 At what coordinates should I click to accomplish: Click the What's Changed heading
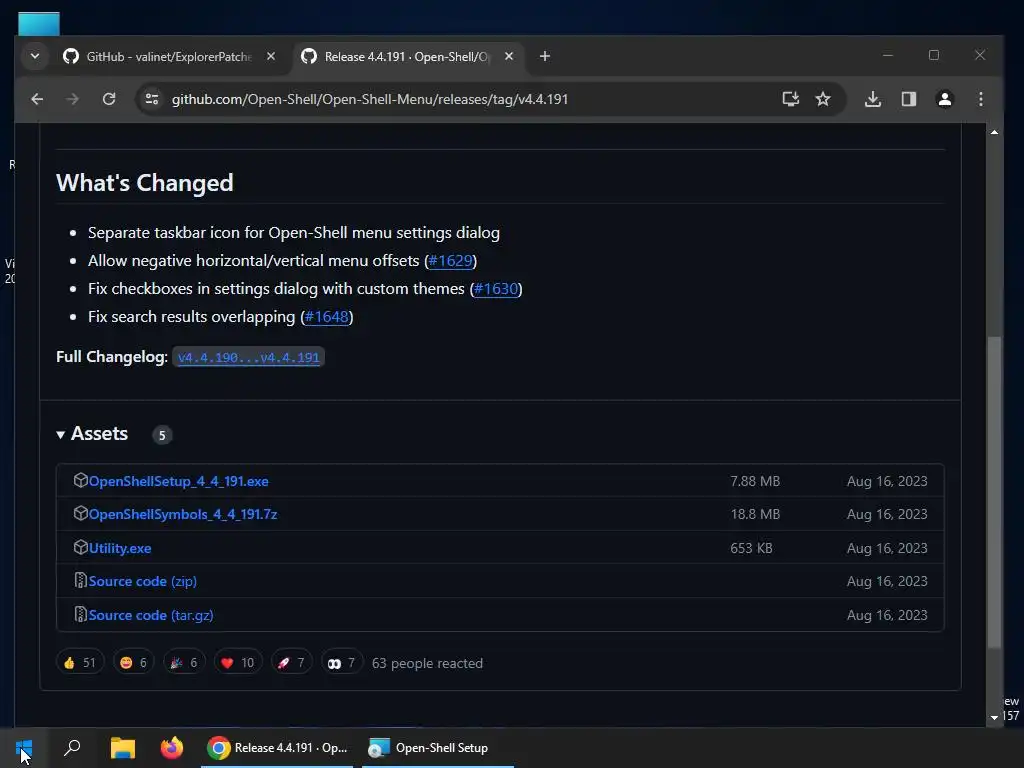[144, 183]
